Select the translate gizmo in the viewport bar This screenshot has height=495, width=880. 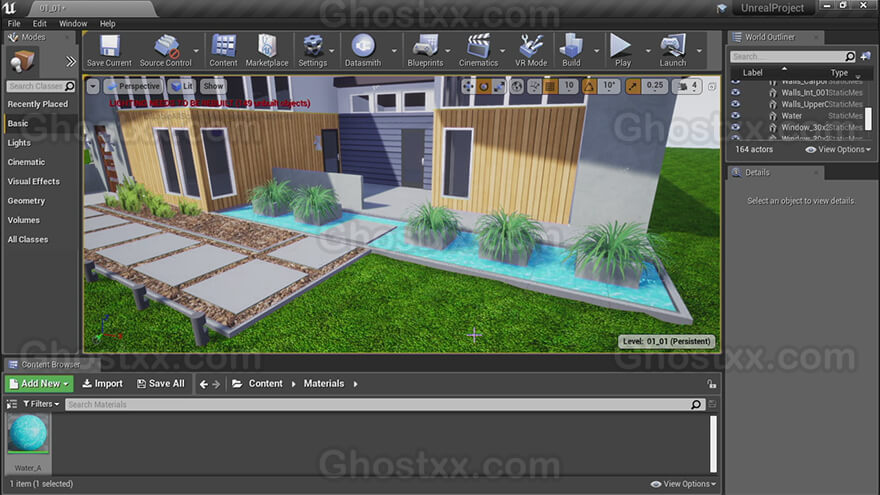tap(468, 86)
